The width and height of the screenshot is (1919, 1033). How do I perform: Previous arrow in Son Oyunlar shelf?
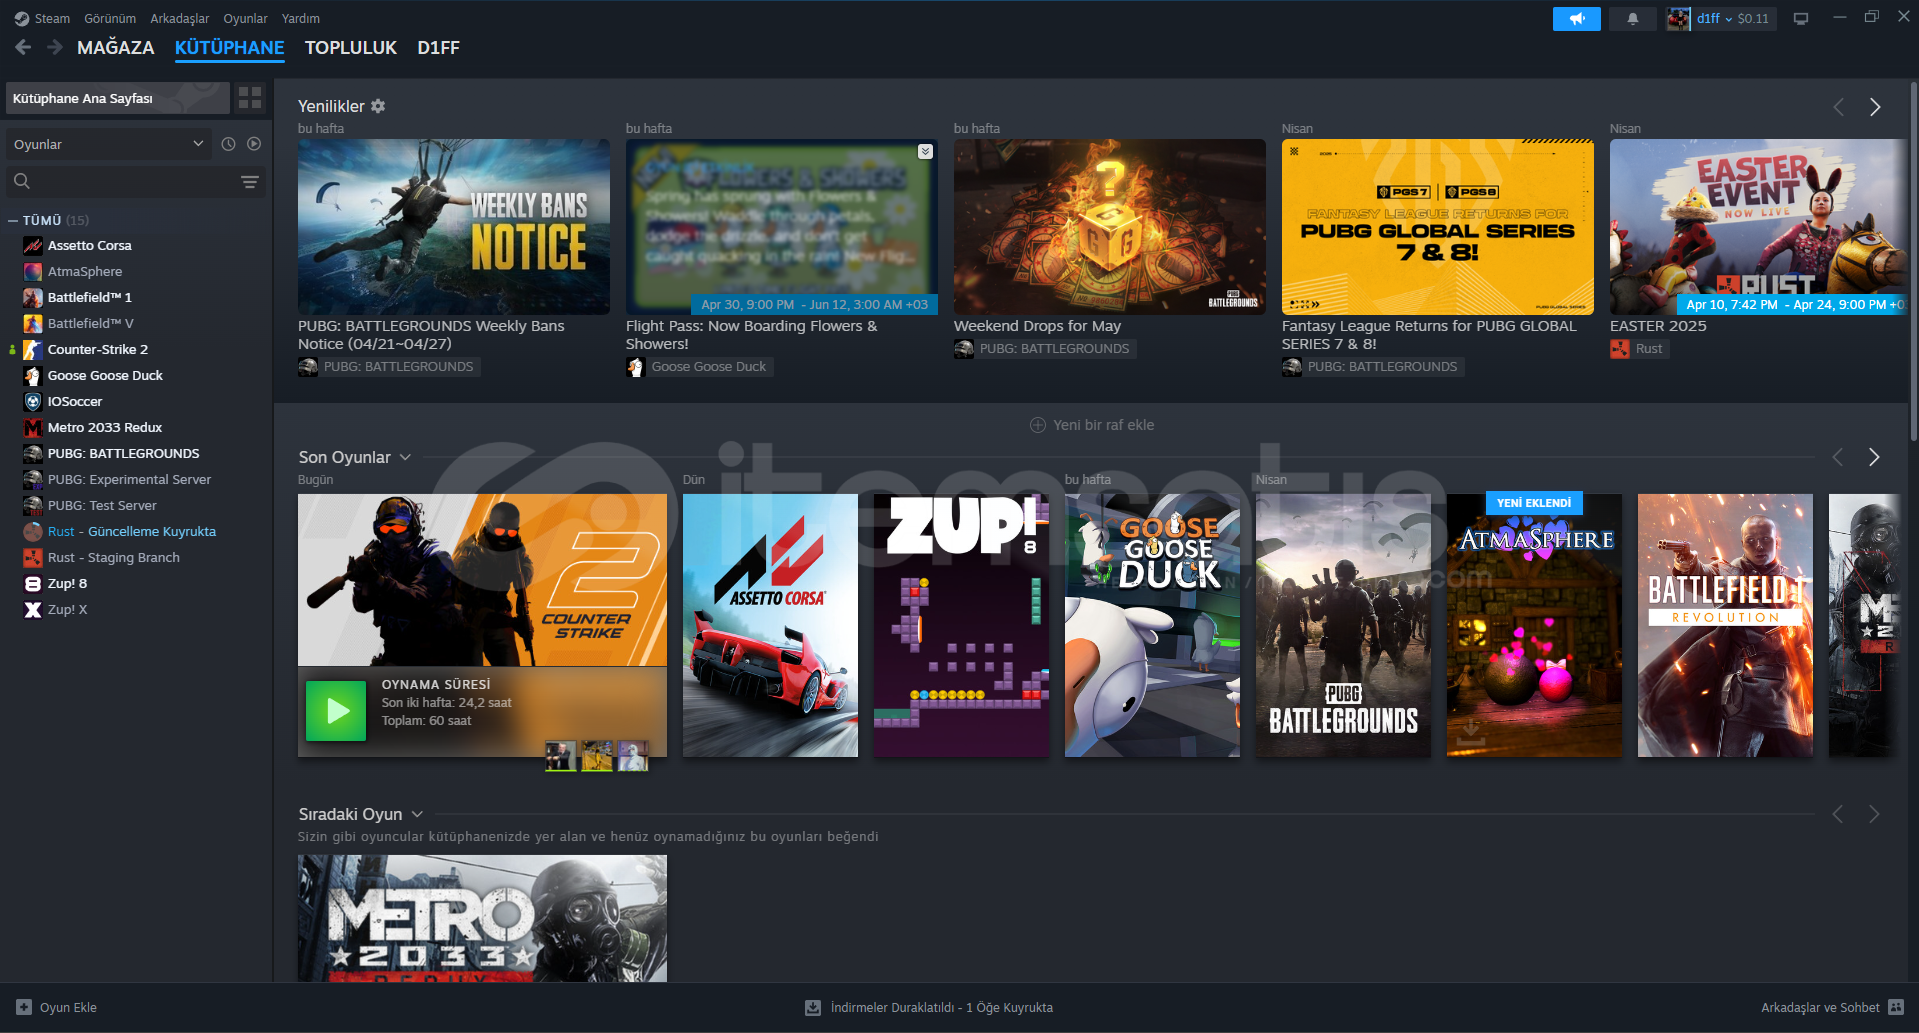1837,457
